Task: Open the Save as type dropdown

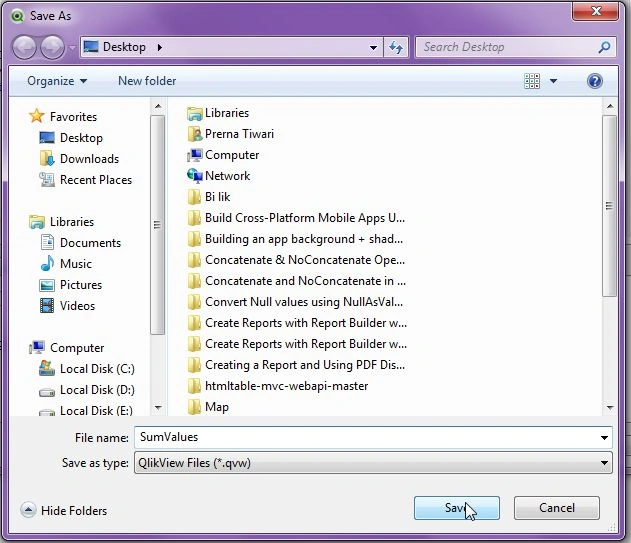Action: click(x=373, y=463)
